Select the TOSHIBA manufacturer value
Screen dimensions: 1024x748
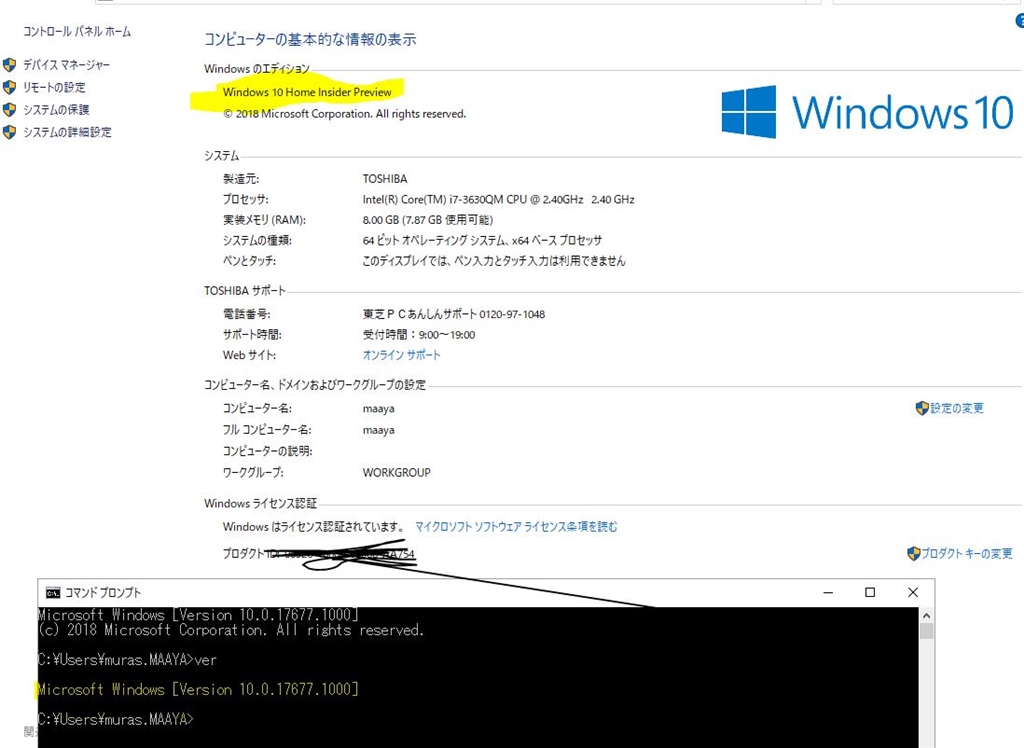(x=385, y=179)
